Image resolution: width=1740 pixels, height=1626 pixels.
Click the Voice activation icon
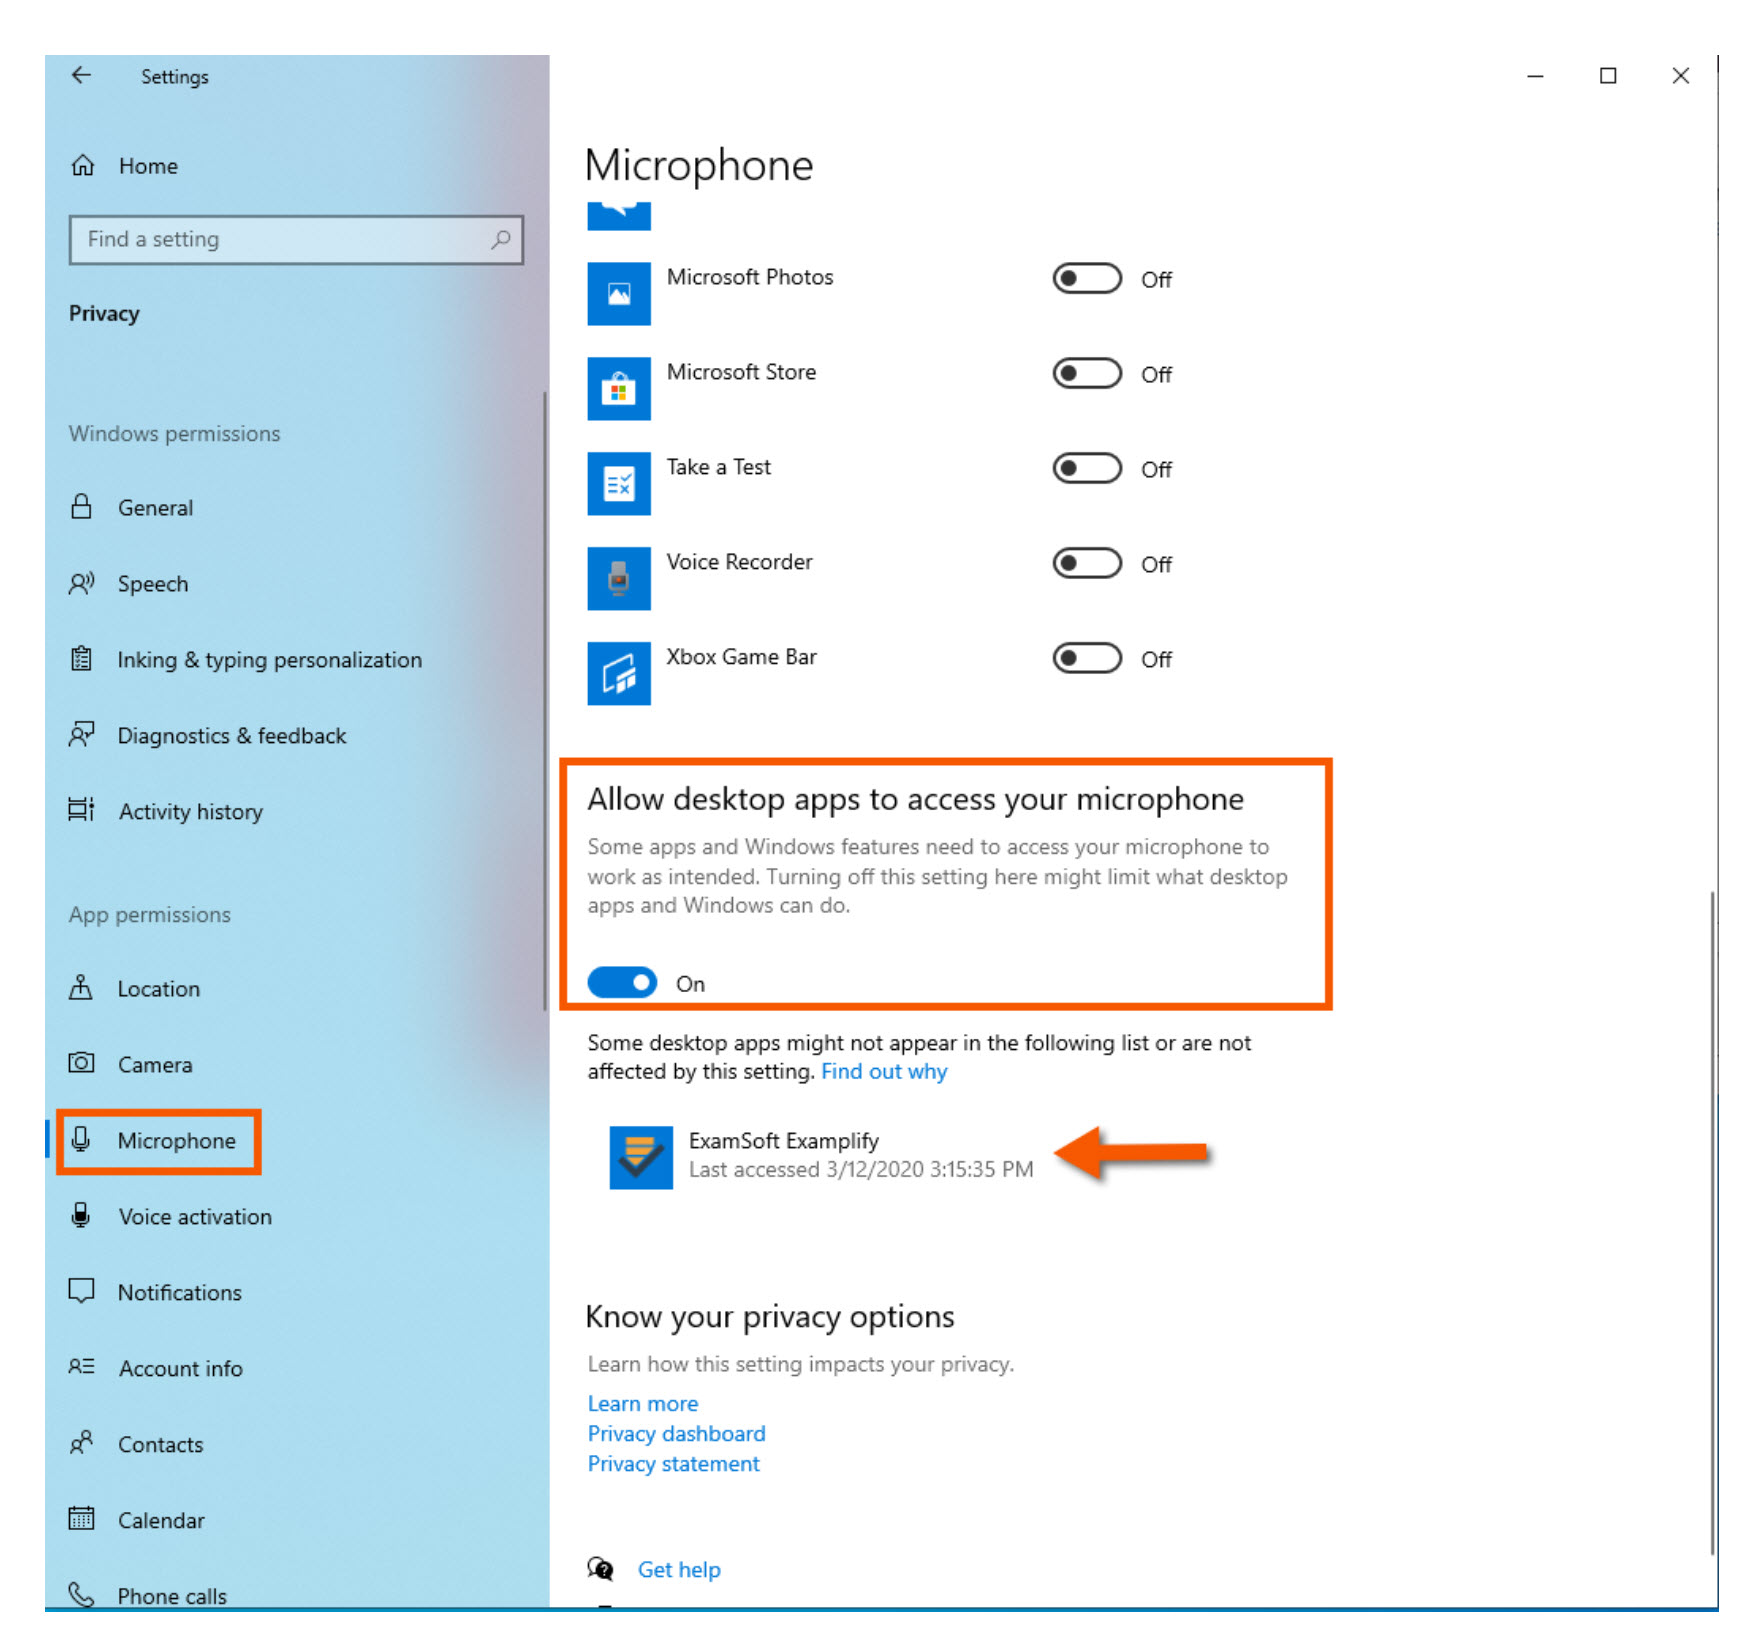(x=81, y=1215)
